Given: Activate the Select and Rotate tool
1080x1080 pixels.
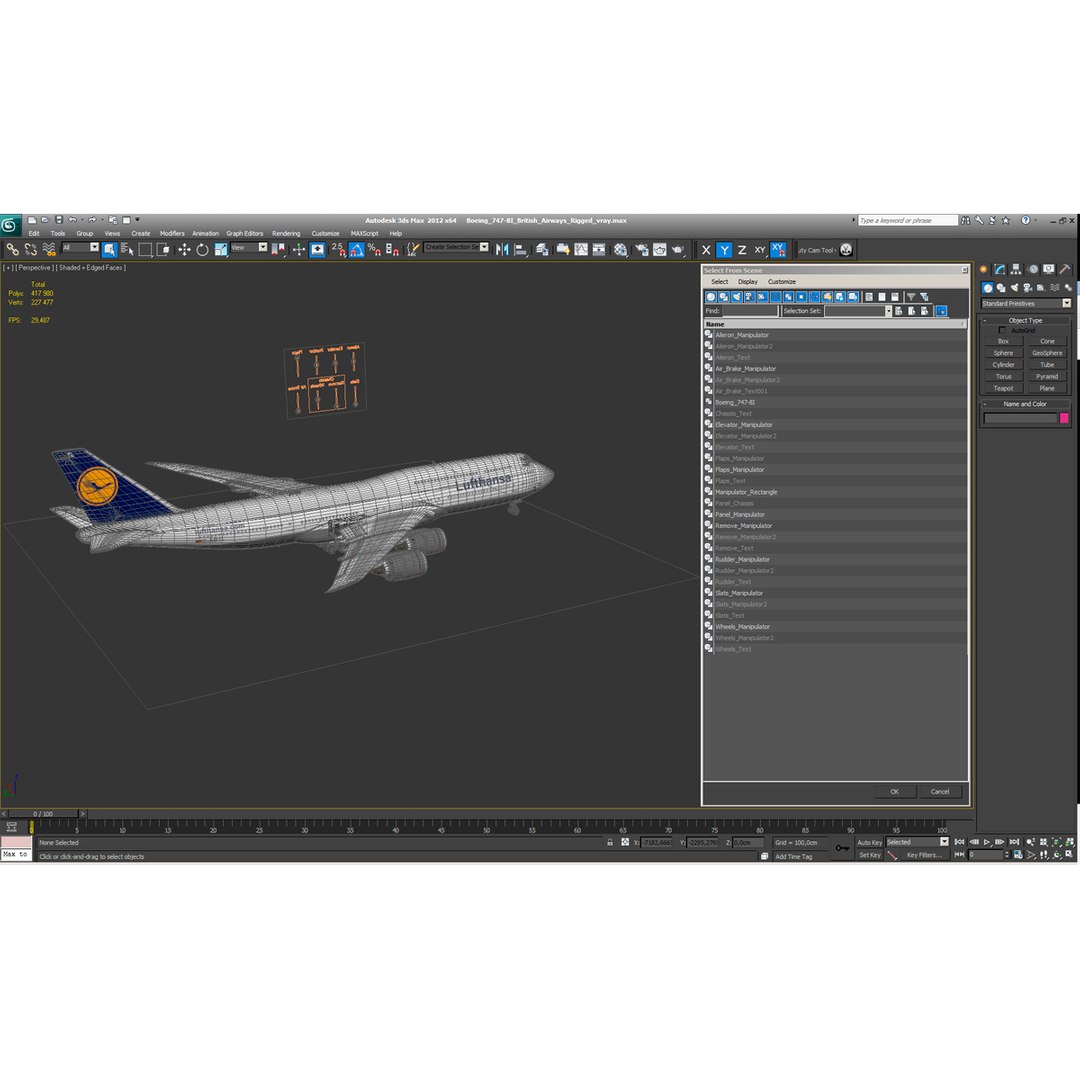Looking at the screenshot, I should 202,249.
